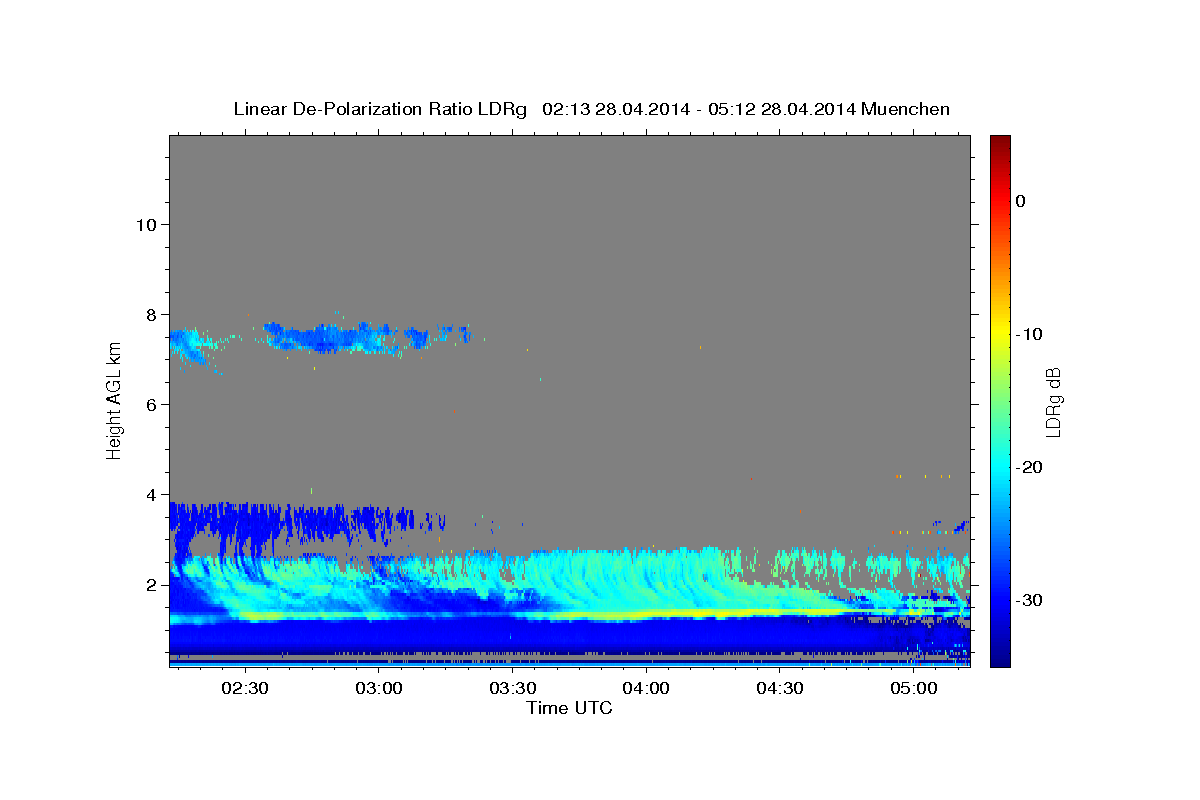
Task: Click the 03:30 time tick label
Action: (x=512, y=689)
